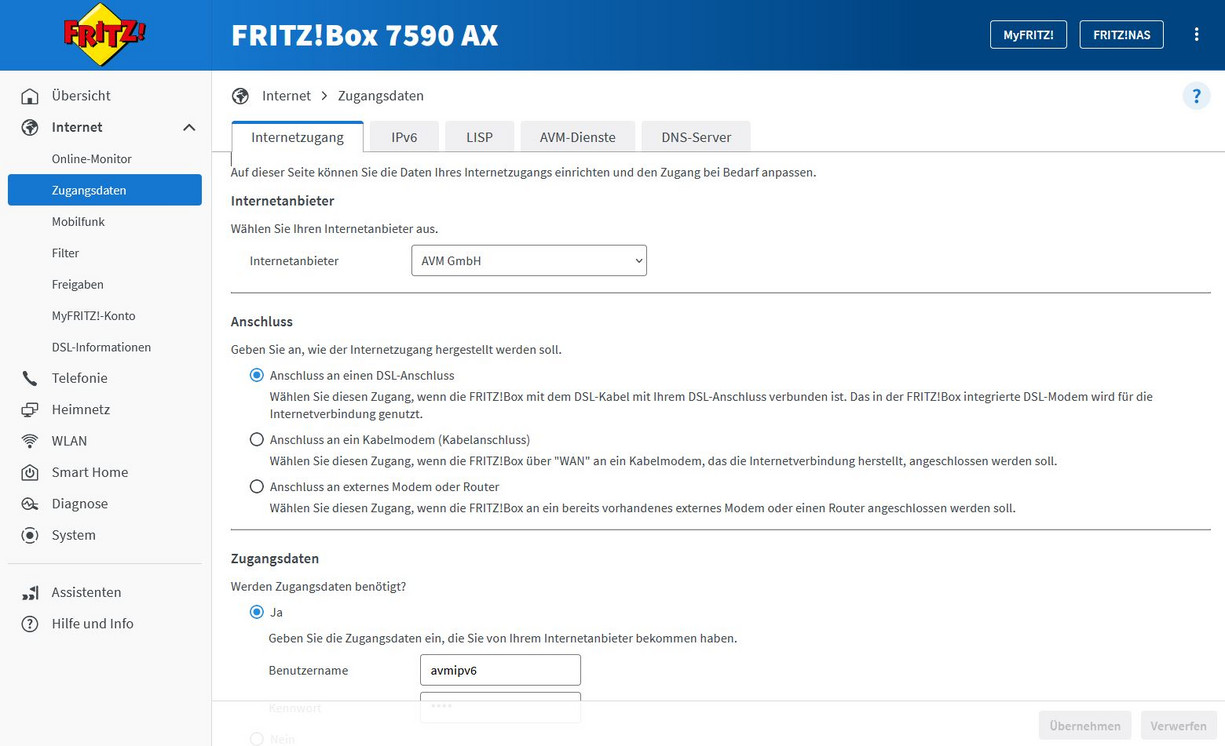Click the Verwerfen button
Viewport: 1225px width, 746px height.
pyautogui.click(x=1178, y=726)
